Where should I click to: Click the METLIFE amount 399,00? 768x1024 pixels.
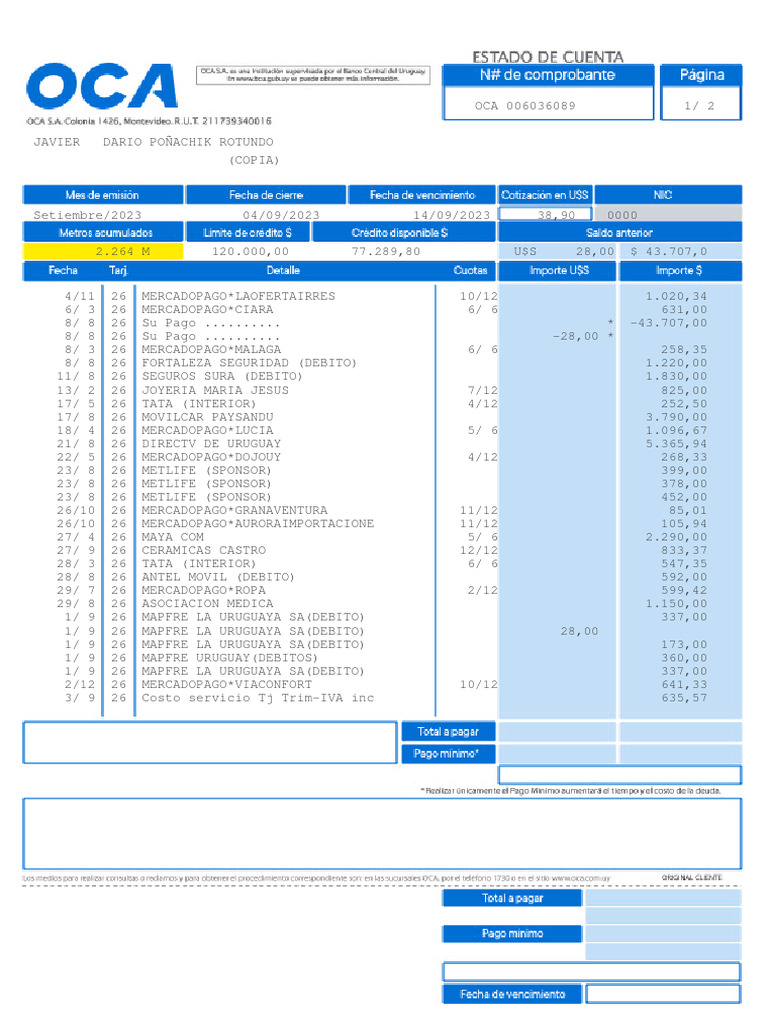(684, 471)
